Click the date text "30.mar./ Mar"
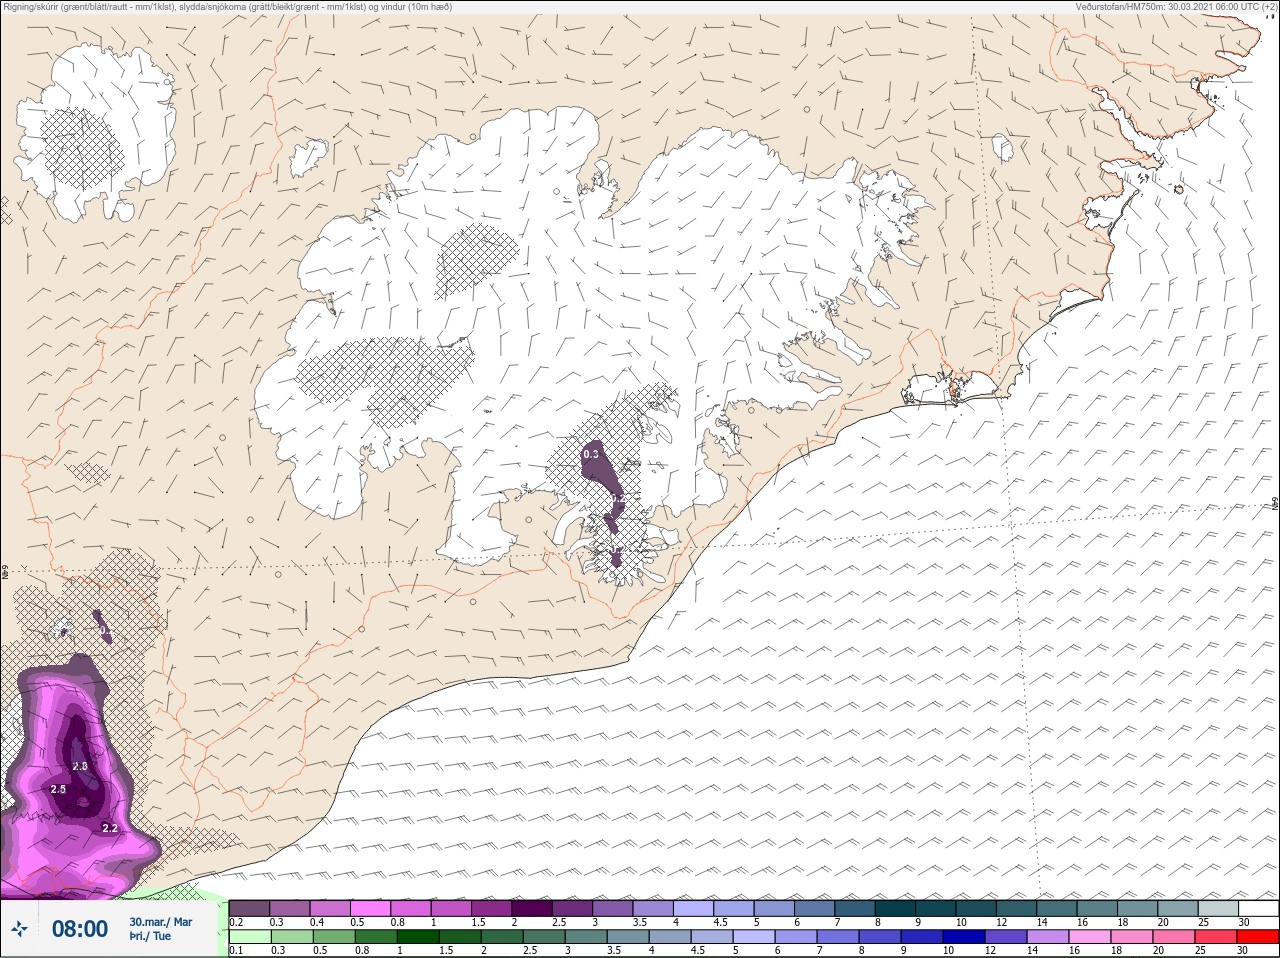1280x958 pixels. coord(160,921)
